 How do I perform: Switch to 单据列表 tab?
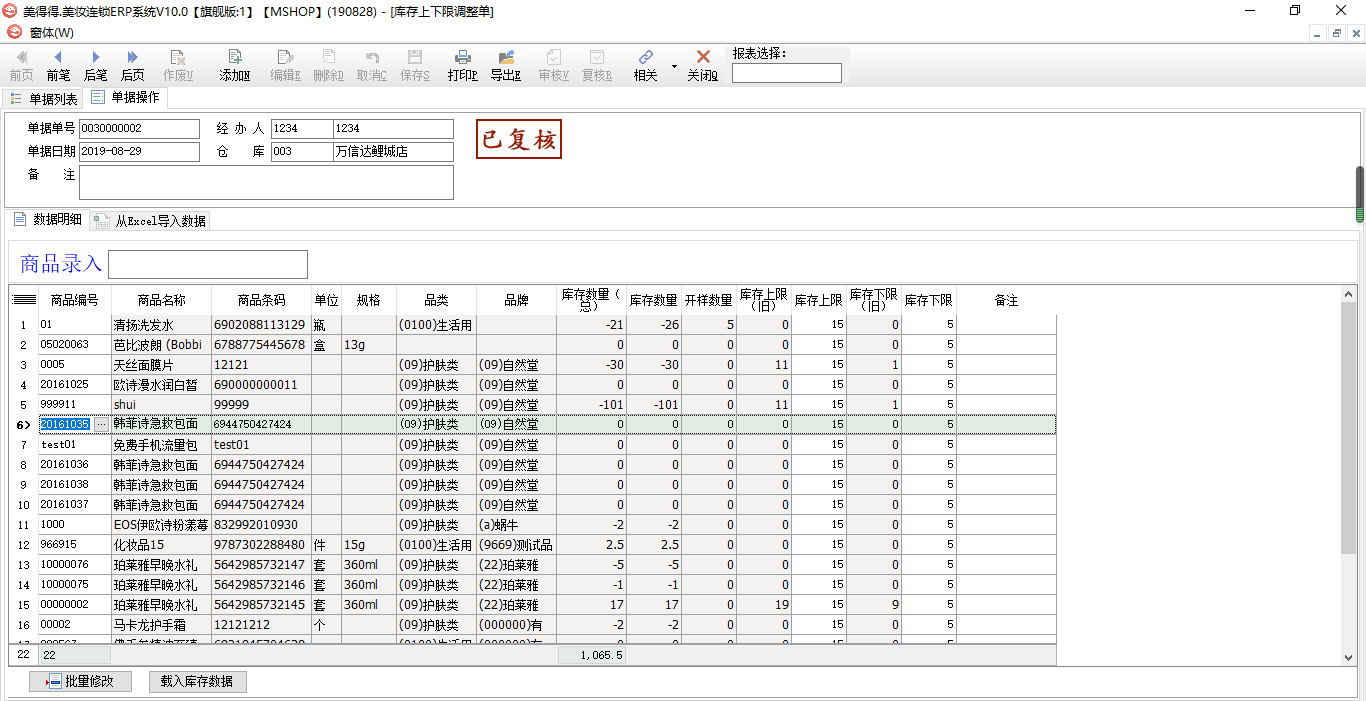point(43,99)
